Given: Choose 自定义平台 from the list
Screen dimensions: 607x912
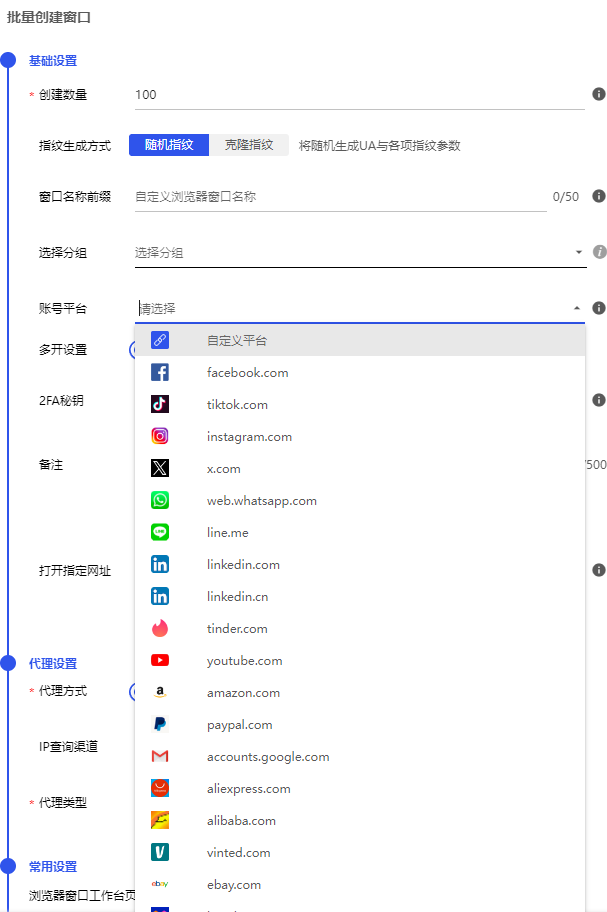Looking at the screenshot, I should pos(360,340).
